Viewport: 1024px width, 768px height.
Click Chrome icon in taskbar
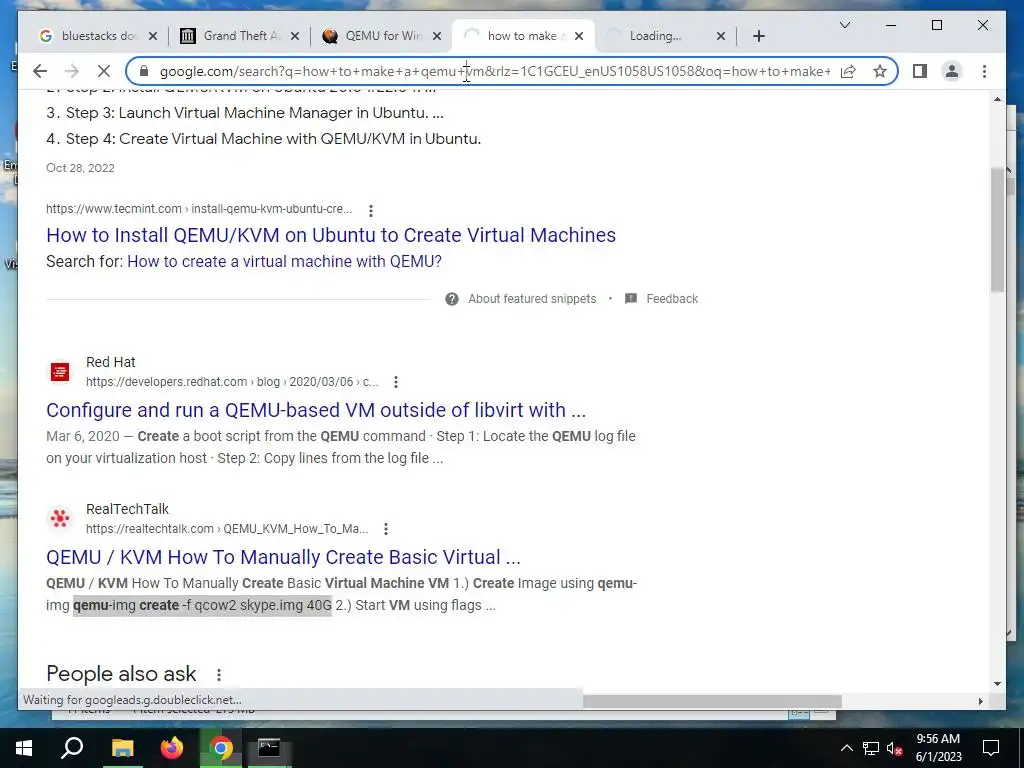tap(221, 748)
